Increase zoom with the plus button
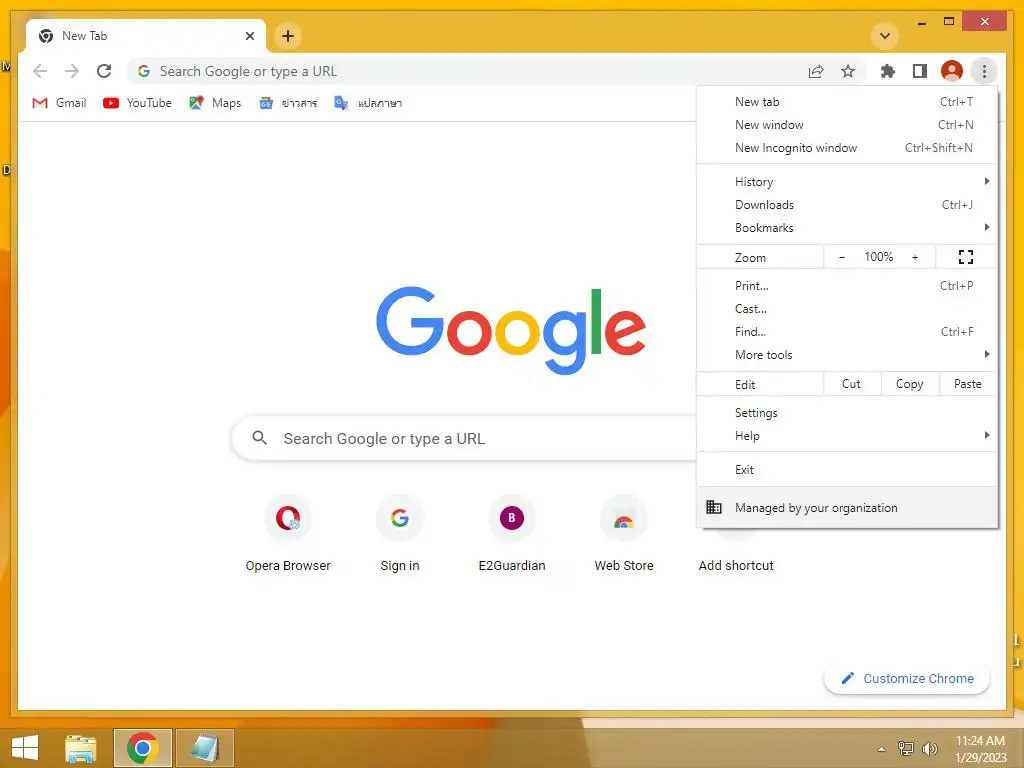 tap(915, 257)
